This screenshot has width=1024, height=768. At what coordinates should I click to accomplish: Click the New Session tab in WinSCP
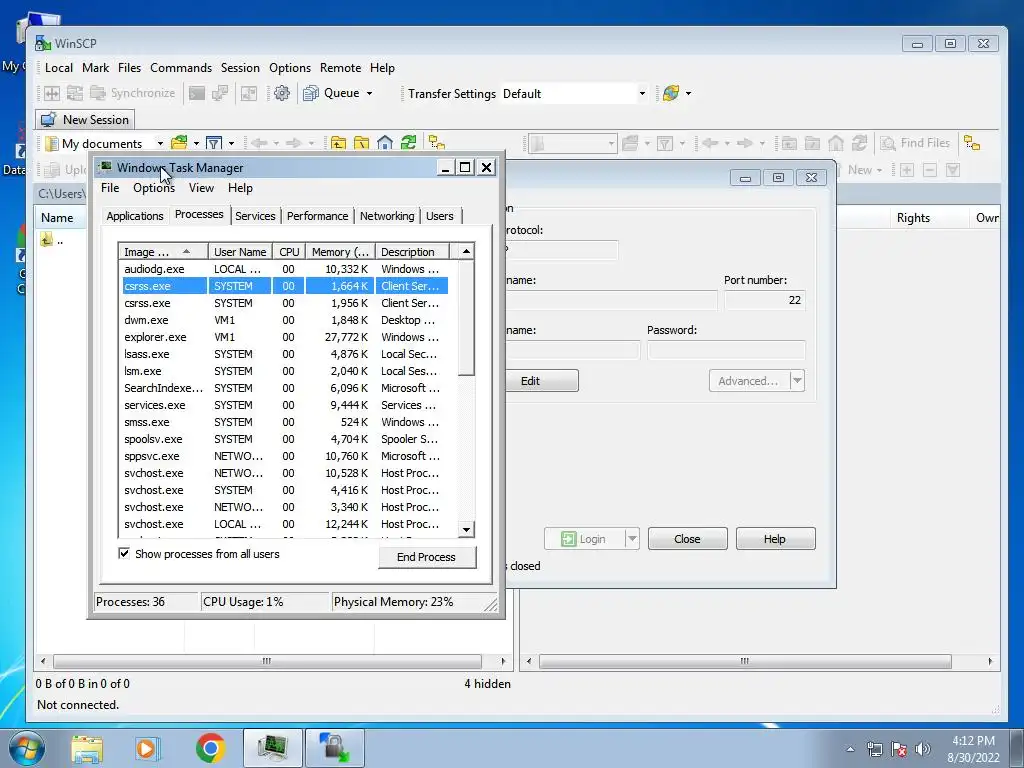coord(85,120)
